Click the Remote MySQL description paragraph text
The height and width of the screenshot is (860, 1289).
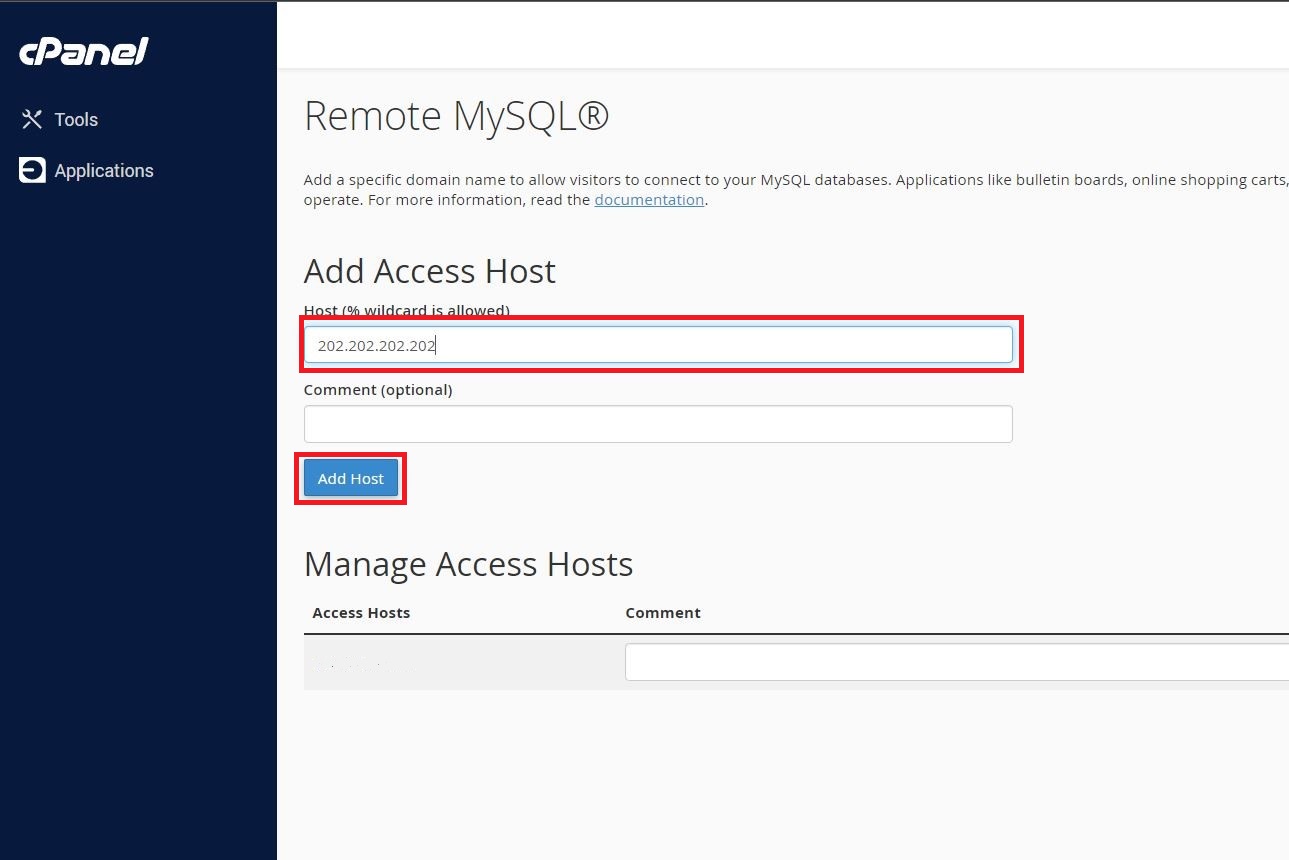pyautogui.click(x=796, y=190)
